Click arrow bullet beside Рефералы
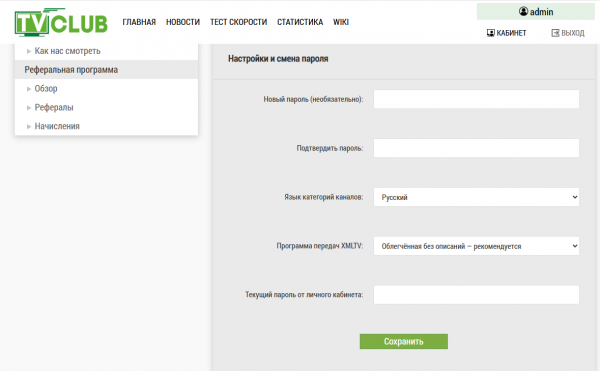Screen dimensions: 600x371 29,107
